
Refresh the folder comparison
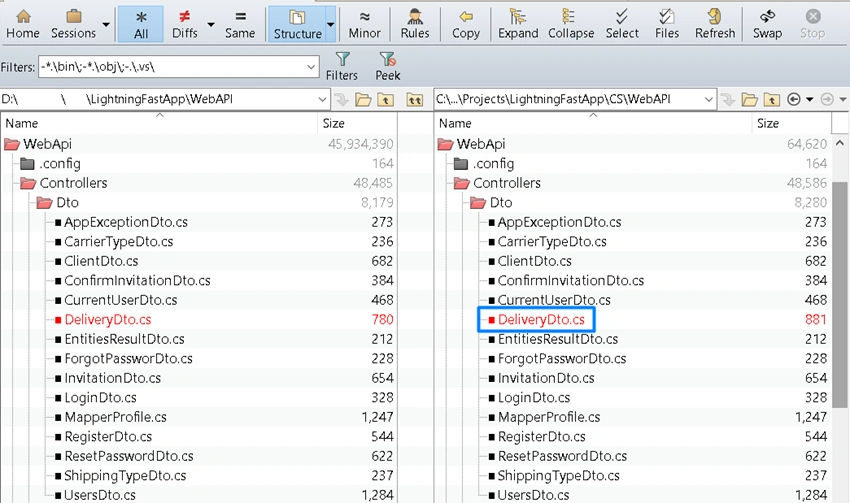[715, 24]
